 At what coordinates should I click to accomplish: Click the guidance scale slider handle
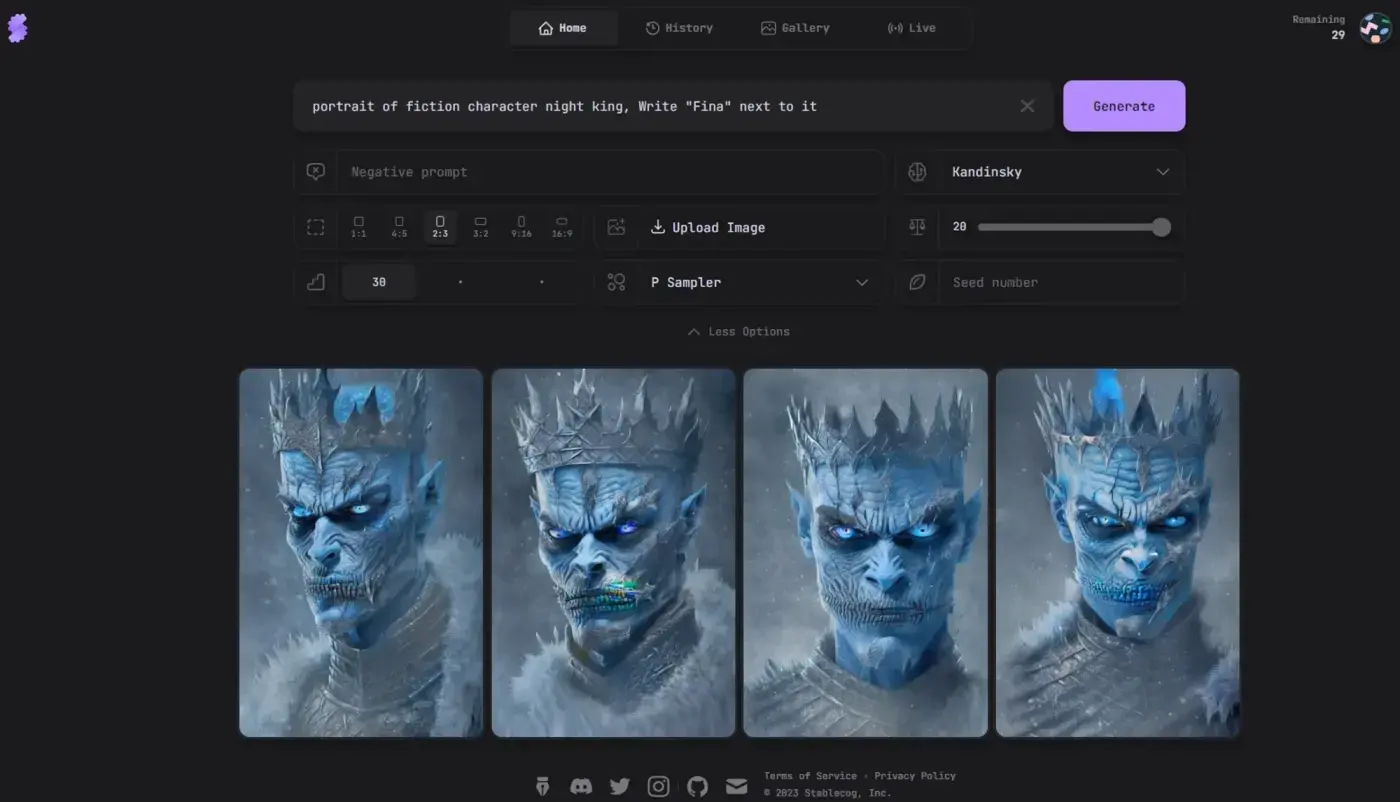(1161, 227)
